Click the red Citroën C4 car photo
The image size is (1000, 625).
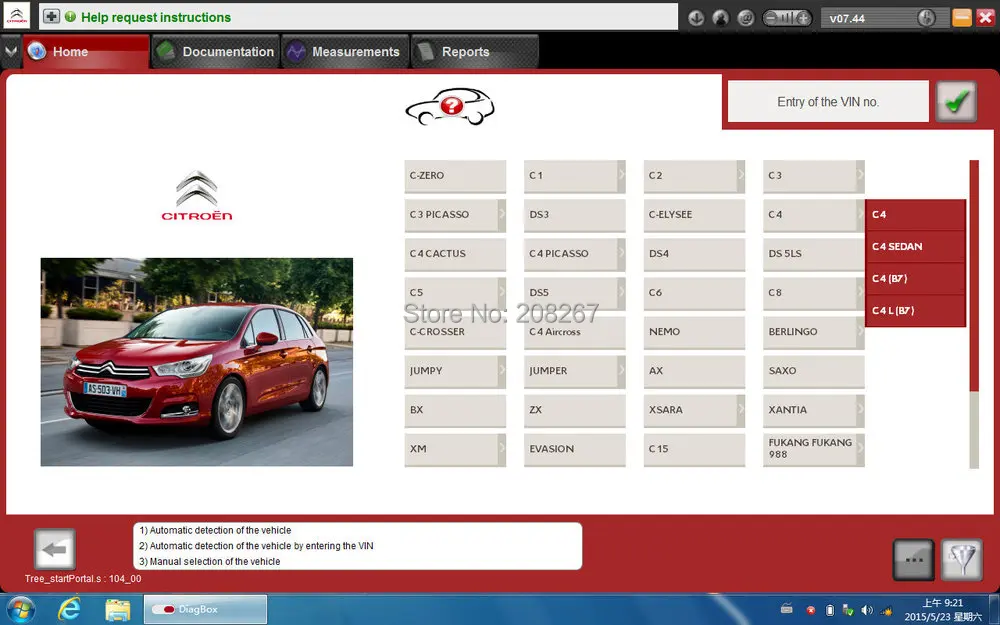click(x=196, y=362)
